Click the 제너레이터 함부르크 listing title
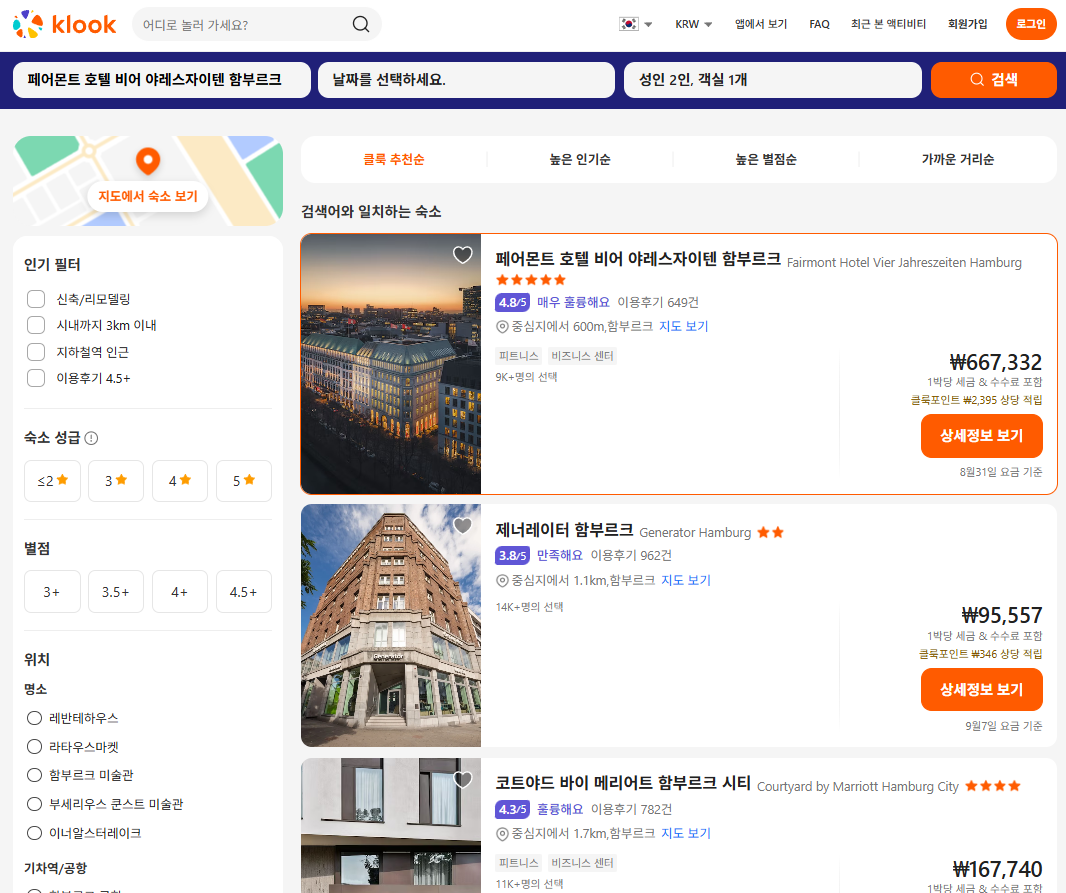Image resolution: width=1066 pixels, height=893 pixels. click(564, 529)
